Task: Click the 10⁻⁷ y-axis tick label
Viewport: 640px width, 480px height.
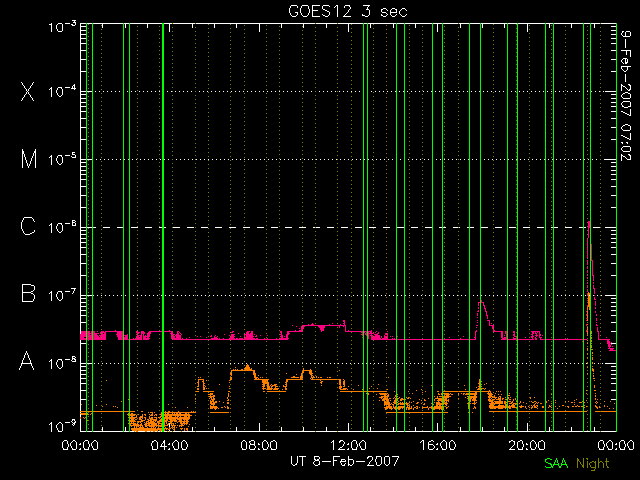Action: pos(62,295)
